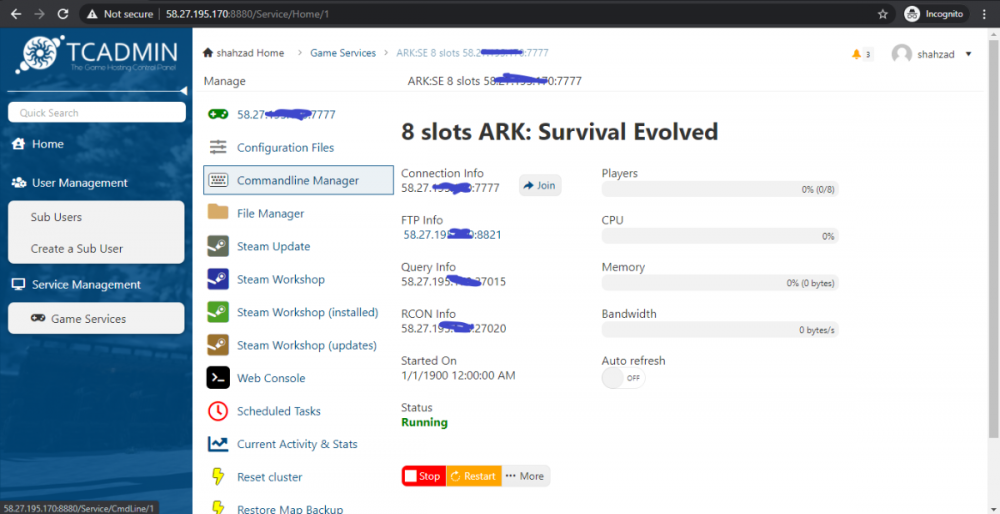
Task: Click the File Manager folder icon
Action: [x=218, y=213]
